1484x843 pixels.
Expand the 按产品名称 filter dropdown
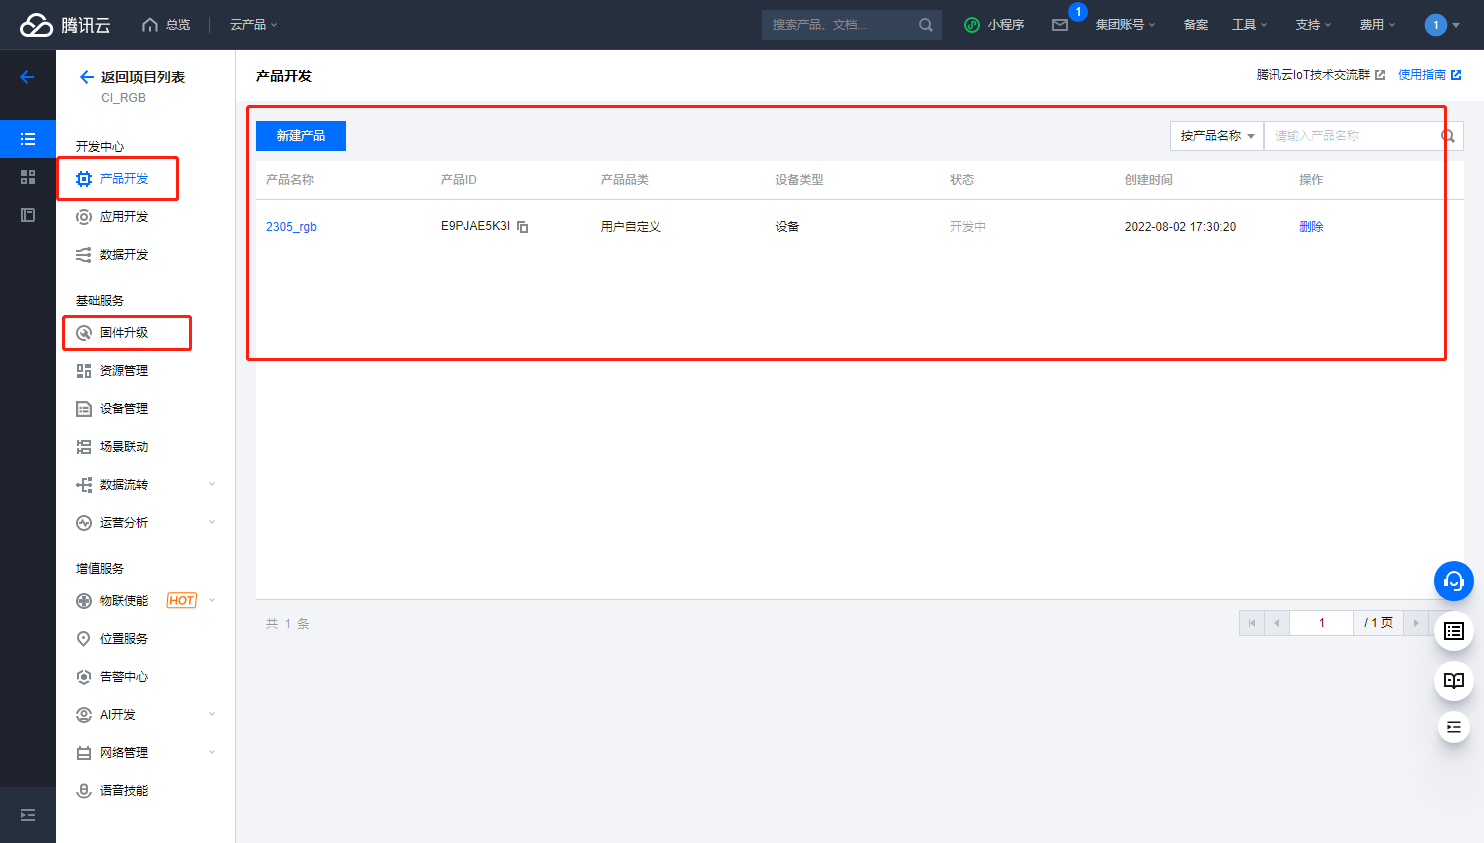pos(1216,136)
